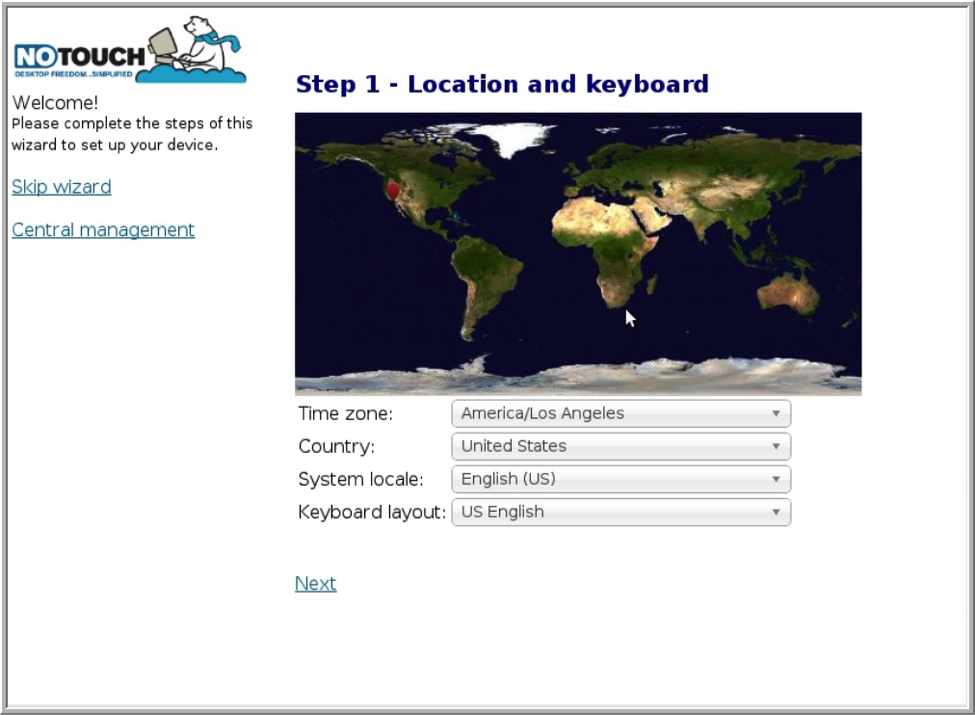Open the Country dropdown
Image resolution: width=975 pixels, height=715 pixels.
(x=621, y=446)
